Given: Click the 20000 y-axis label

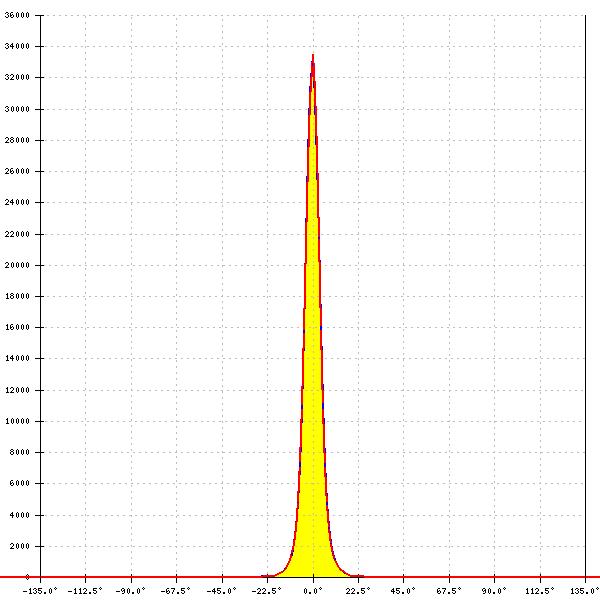Looking at the screenshot, I should [x=17, y=265].
